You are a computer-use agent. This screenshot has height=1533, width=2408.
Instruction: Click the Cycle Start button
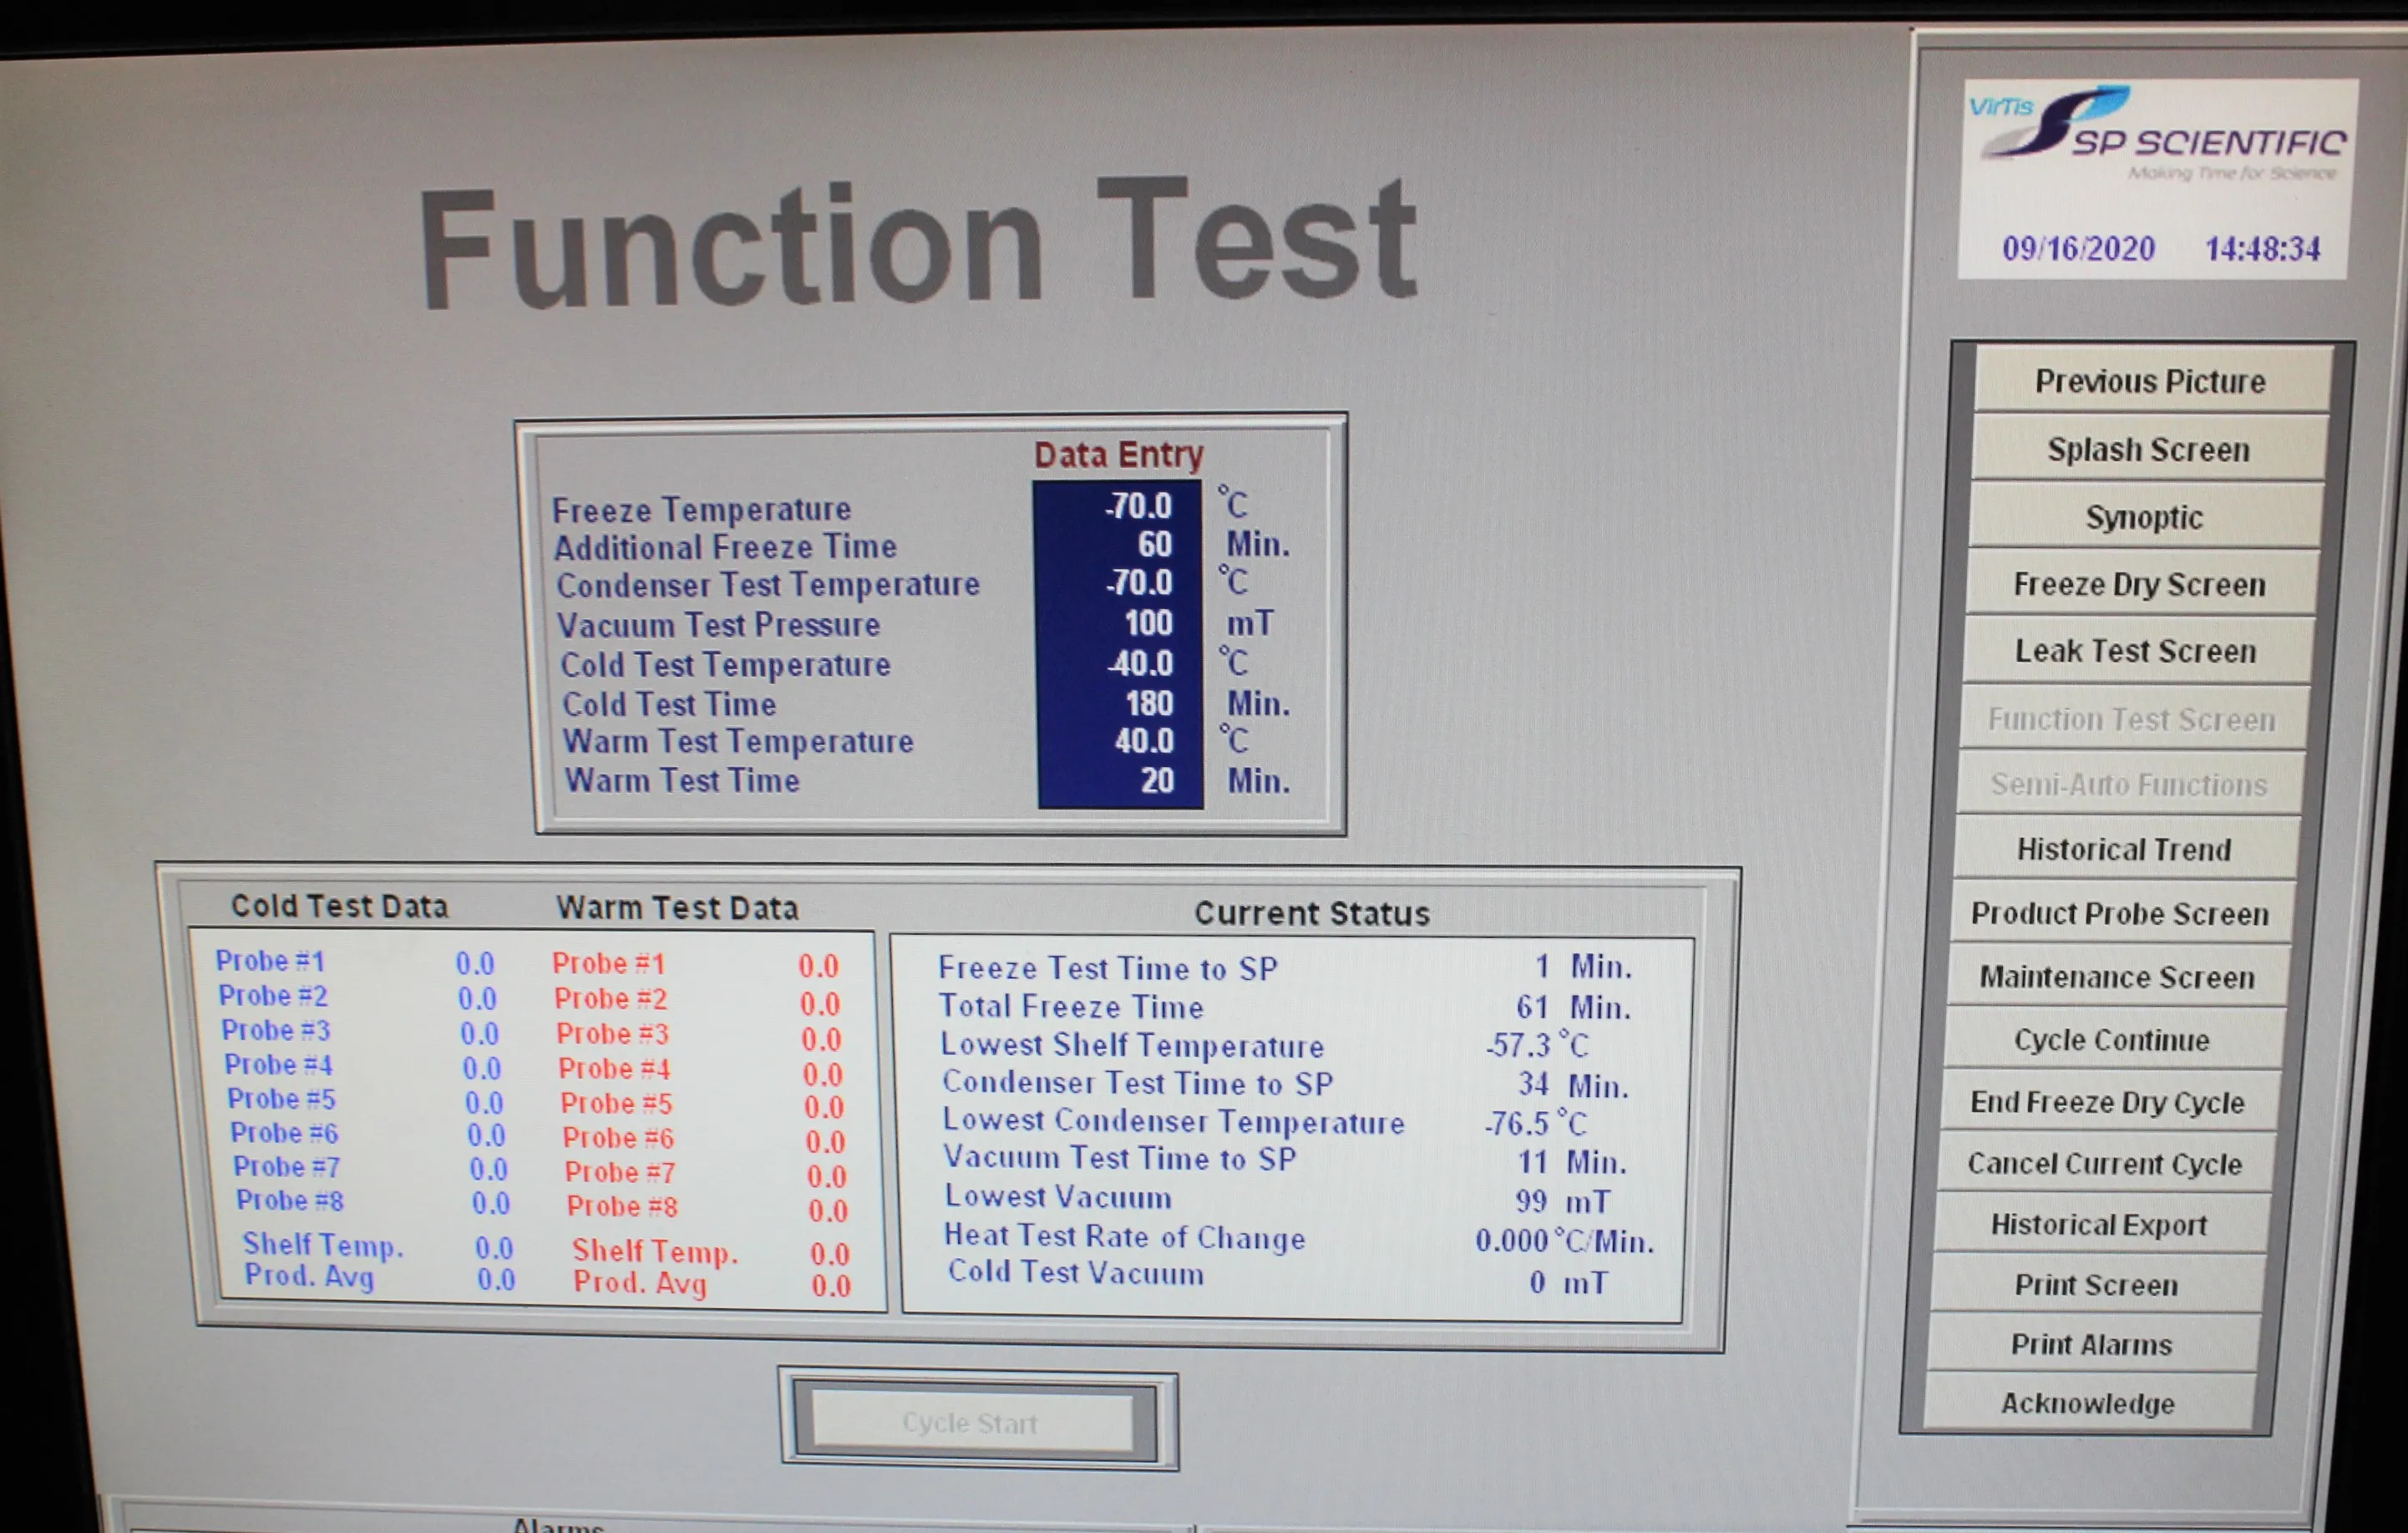(x=973, y=1421)
